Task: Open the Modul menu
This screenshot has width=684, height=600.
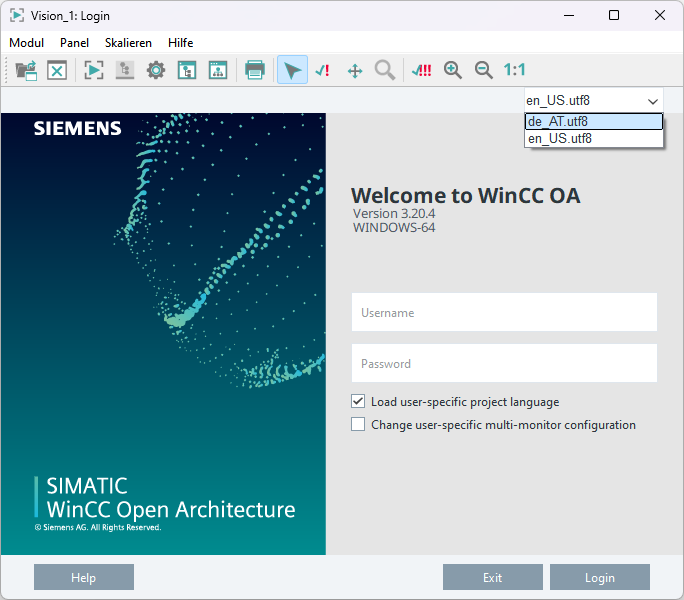Action: pyautogui.click(x=27, y=43)
